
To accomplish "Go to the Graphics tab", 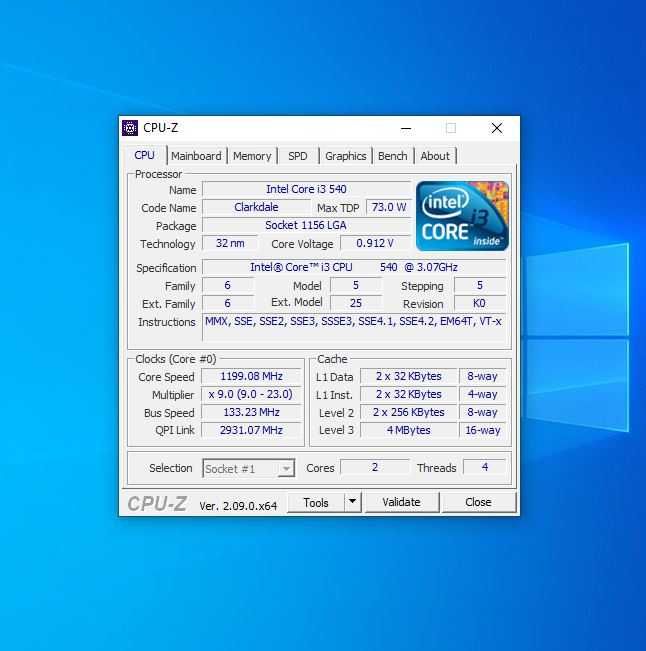I will [345, 156].
